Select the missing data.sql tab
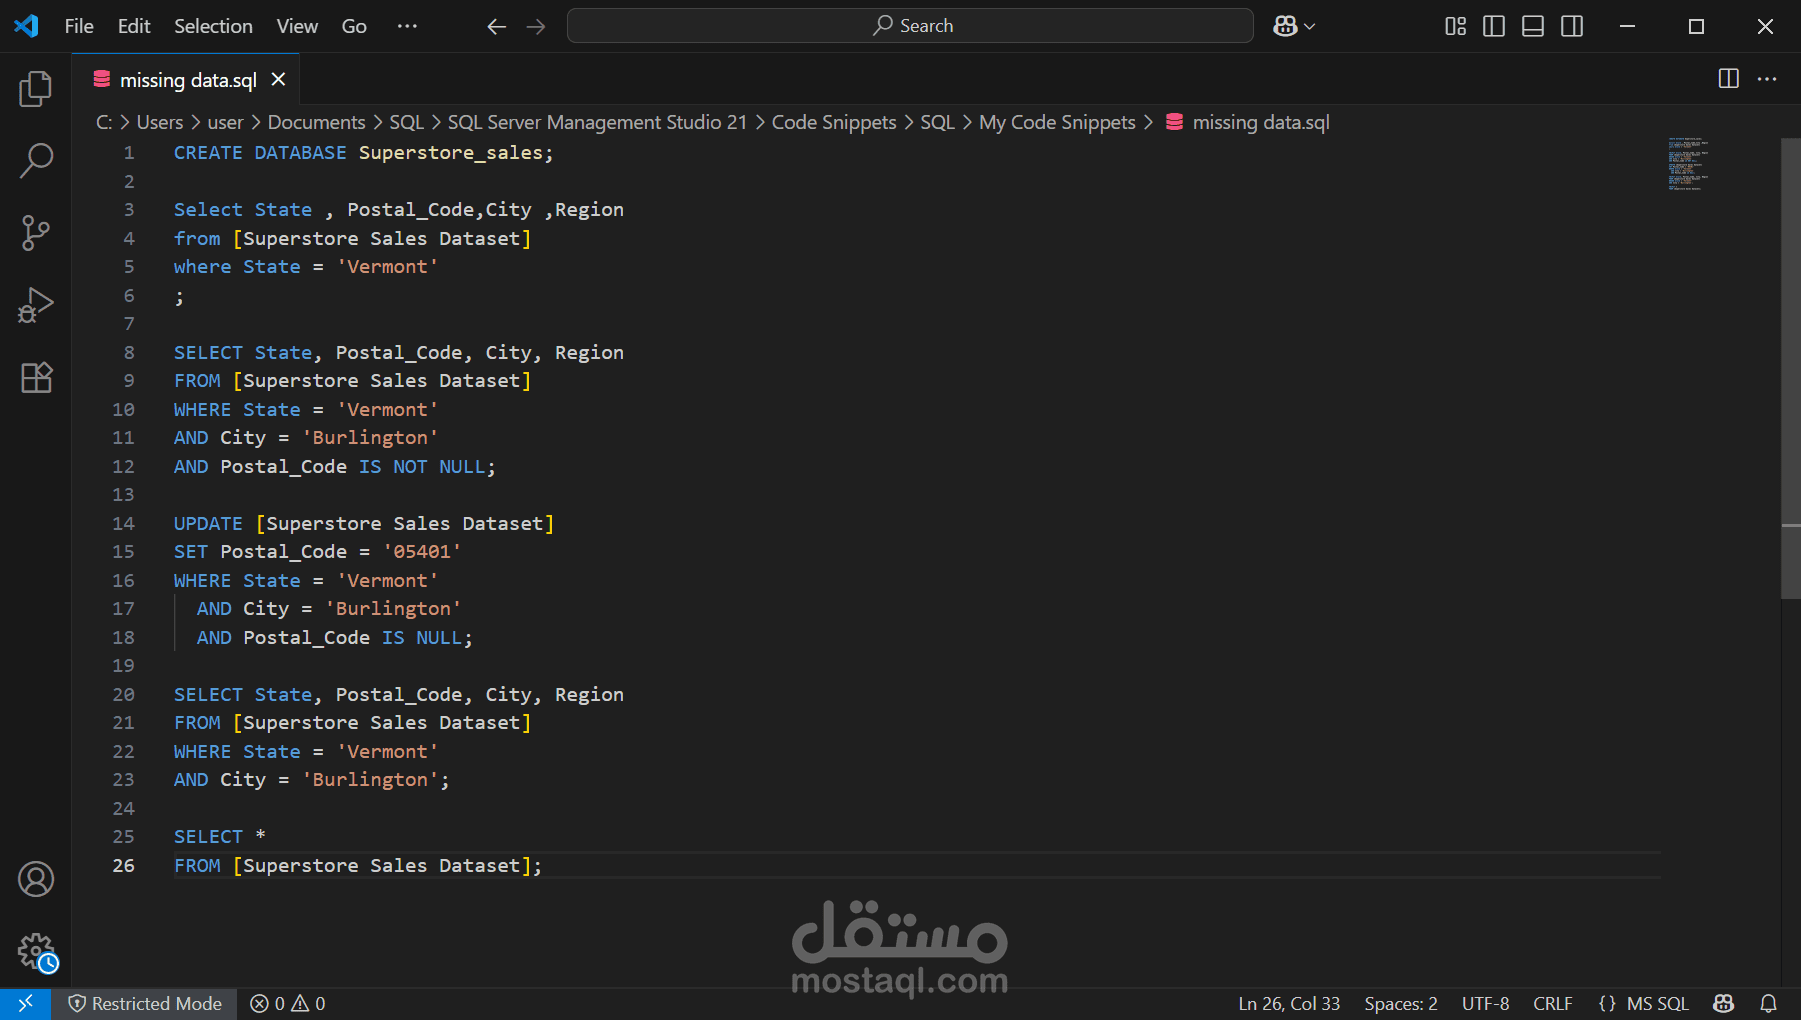The height and width of the screenshot is (1020, 1801). 187,80
